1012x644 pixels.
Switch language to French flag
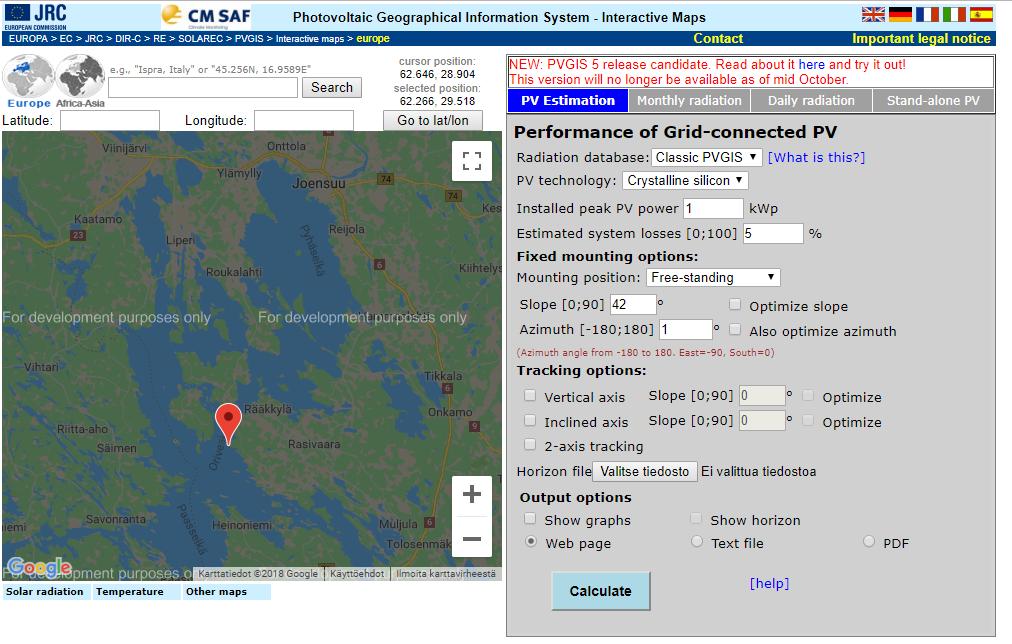click(x=927, y=14)
